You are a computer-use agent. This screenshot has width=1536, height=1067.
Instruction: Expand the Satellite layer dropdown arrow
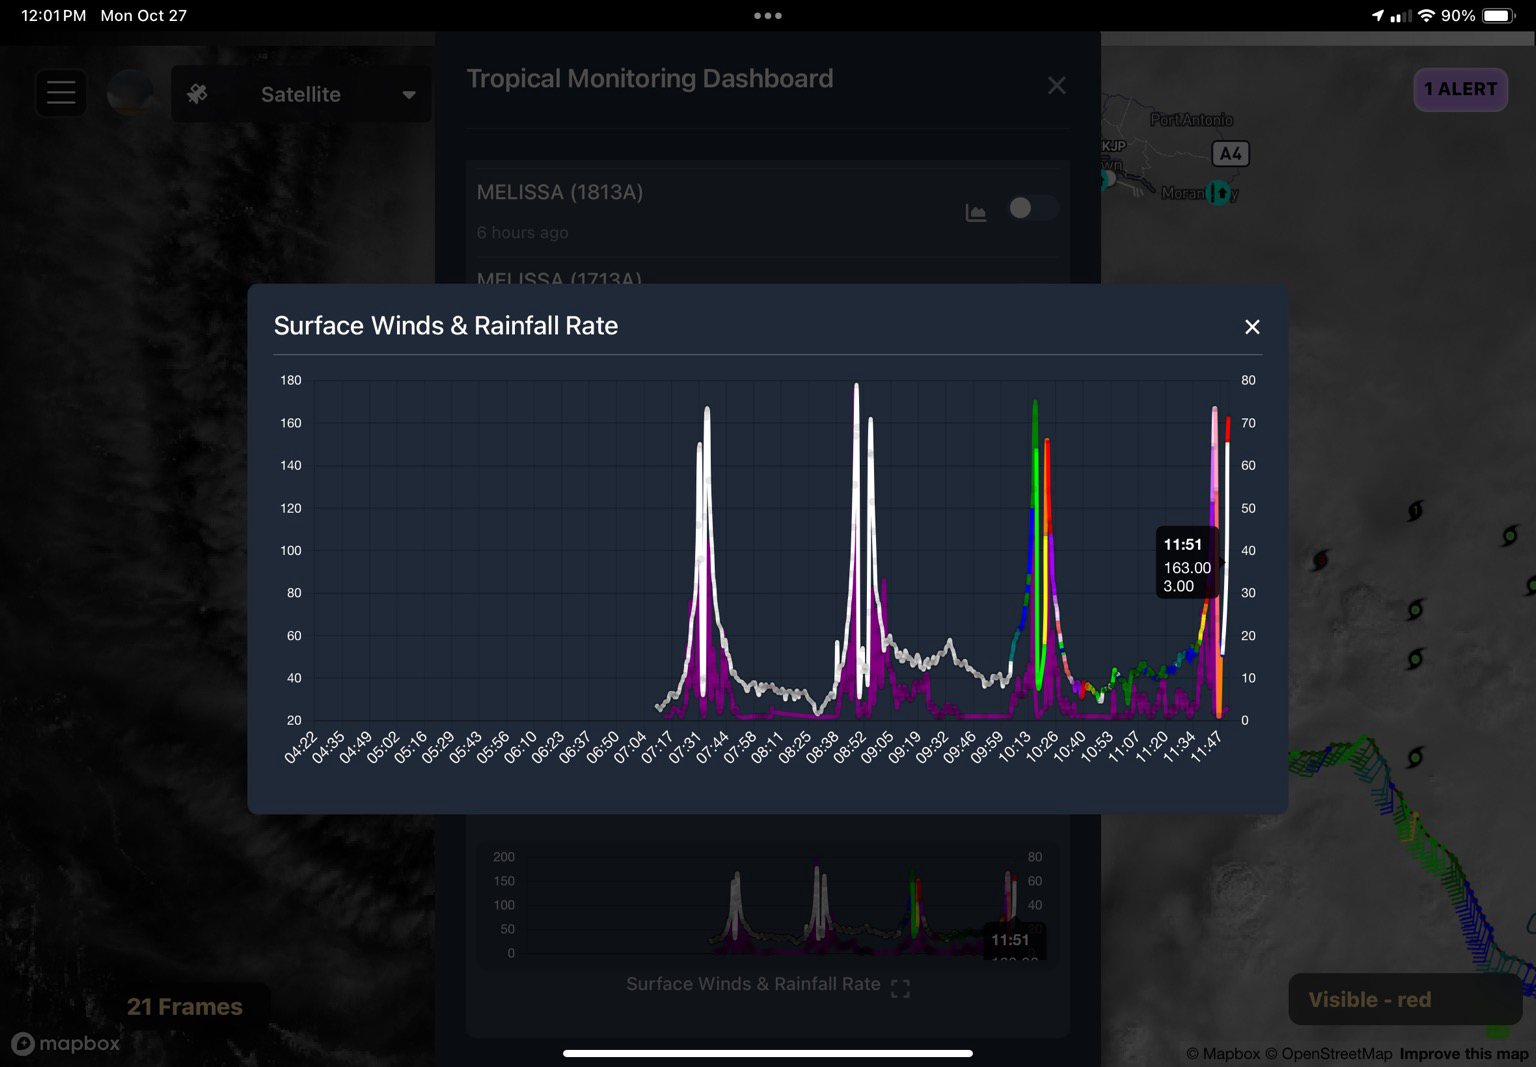click(x=408, y=95)
